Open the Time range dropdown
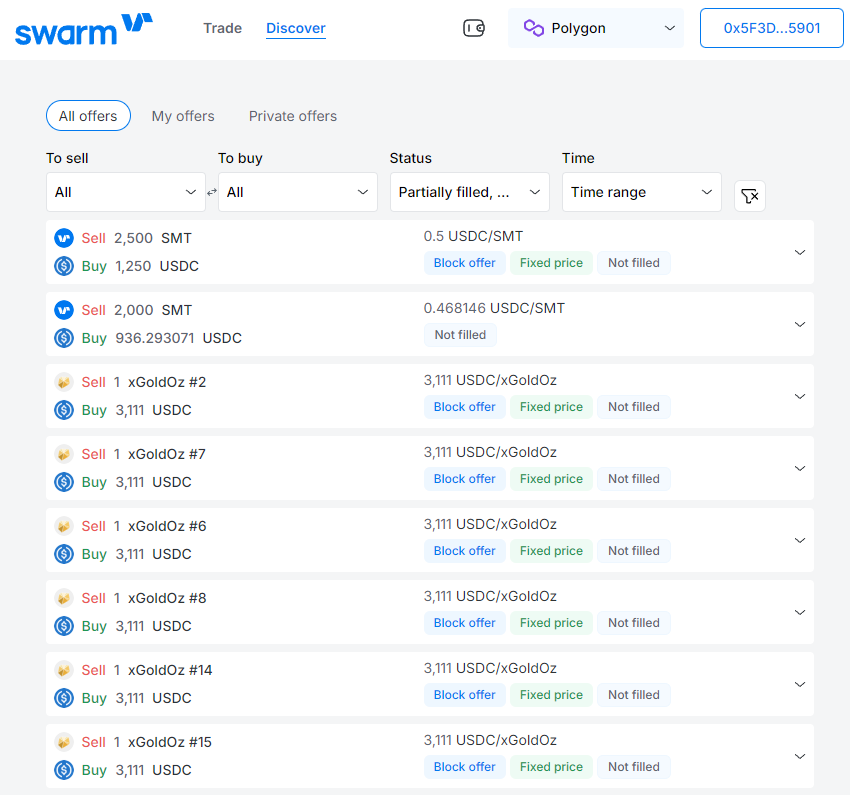This screenshot has width=850, height=795. point(641,192)
